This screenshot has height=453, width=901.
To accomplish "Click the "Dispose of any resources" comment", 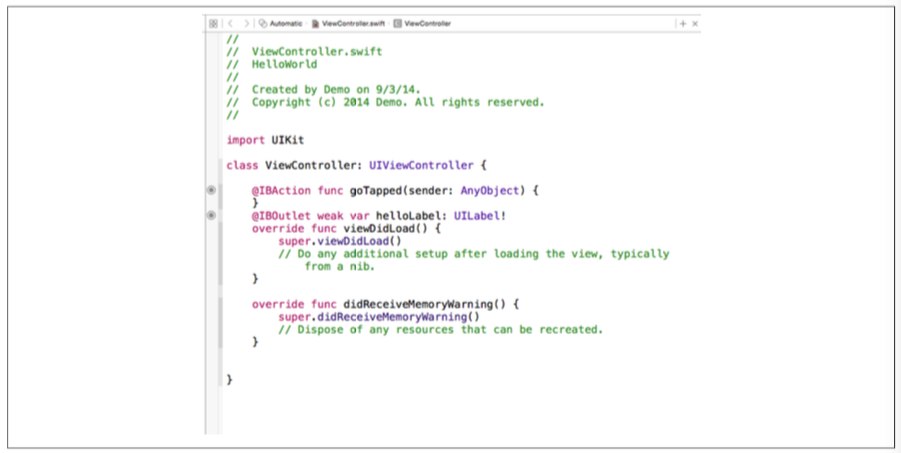I will coord(441,329).
